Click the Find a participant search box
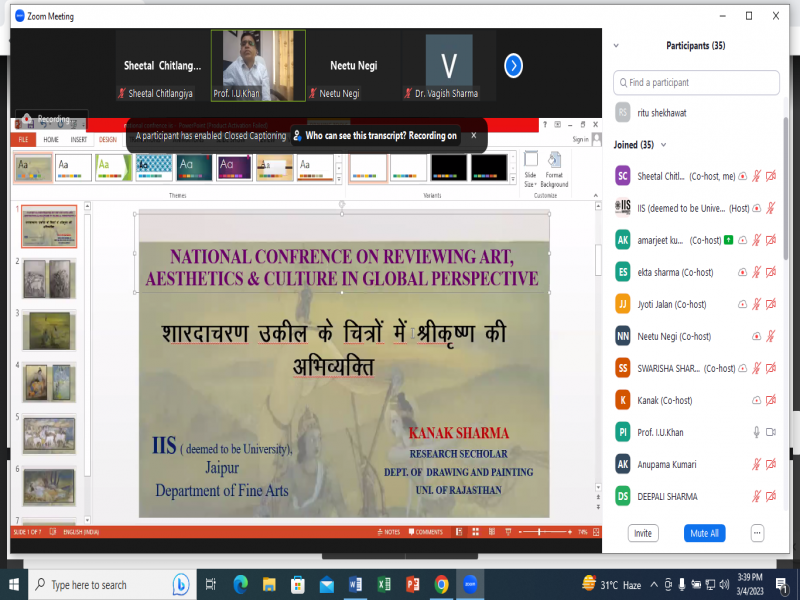 coord(697,82)
